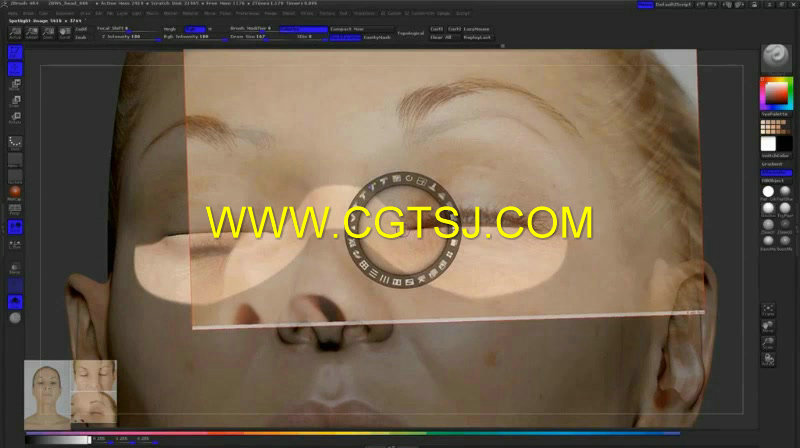Toggle the highlighted Rgb paint mode
Screen dimensions: 800x448
tap(194, 29)
